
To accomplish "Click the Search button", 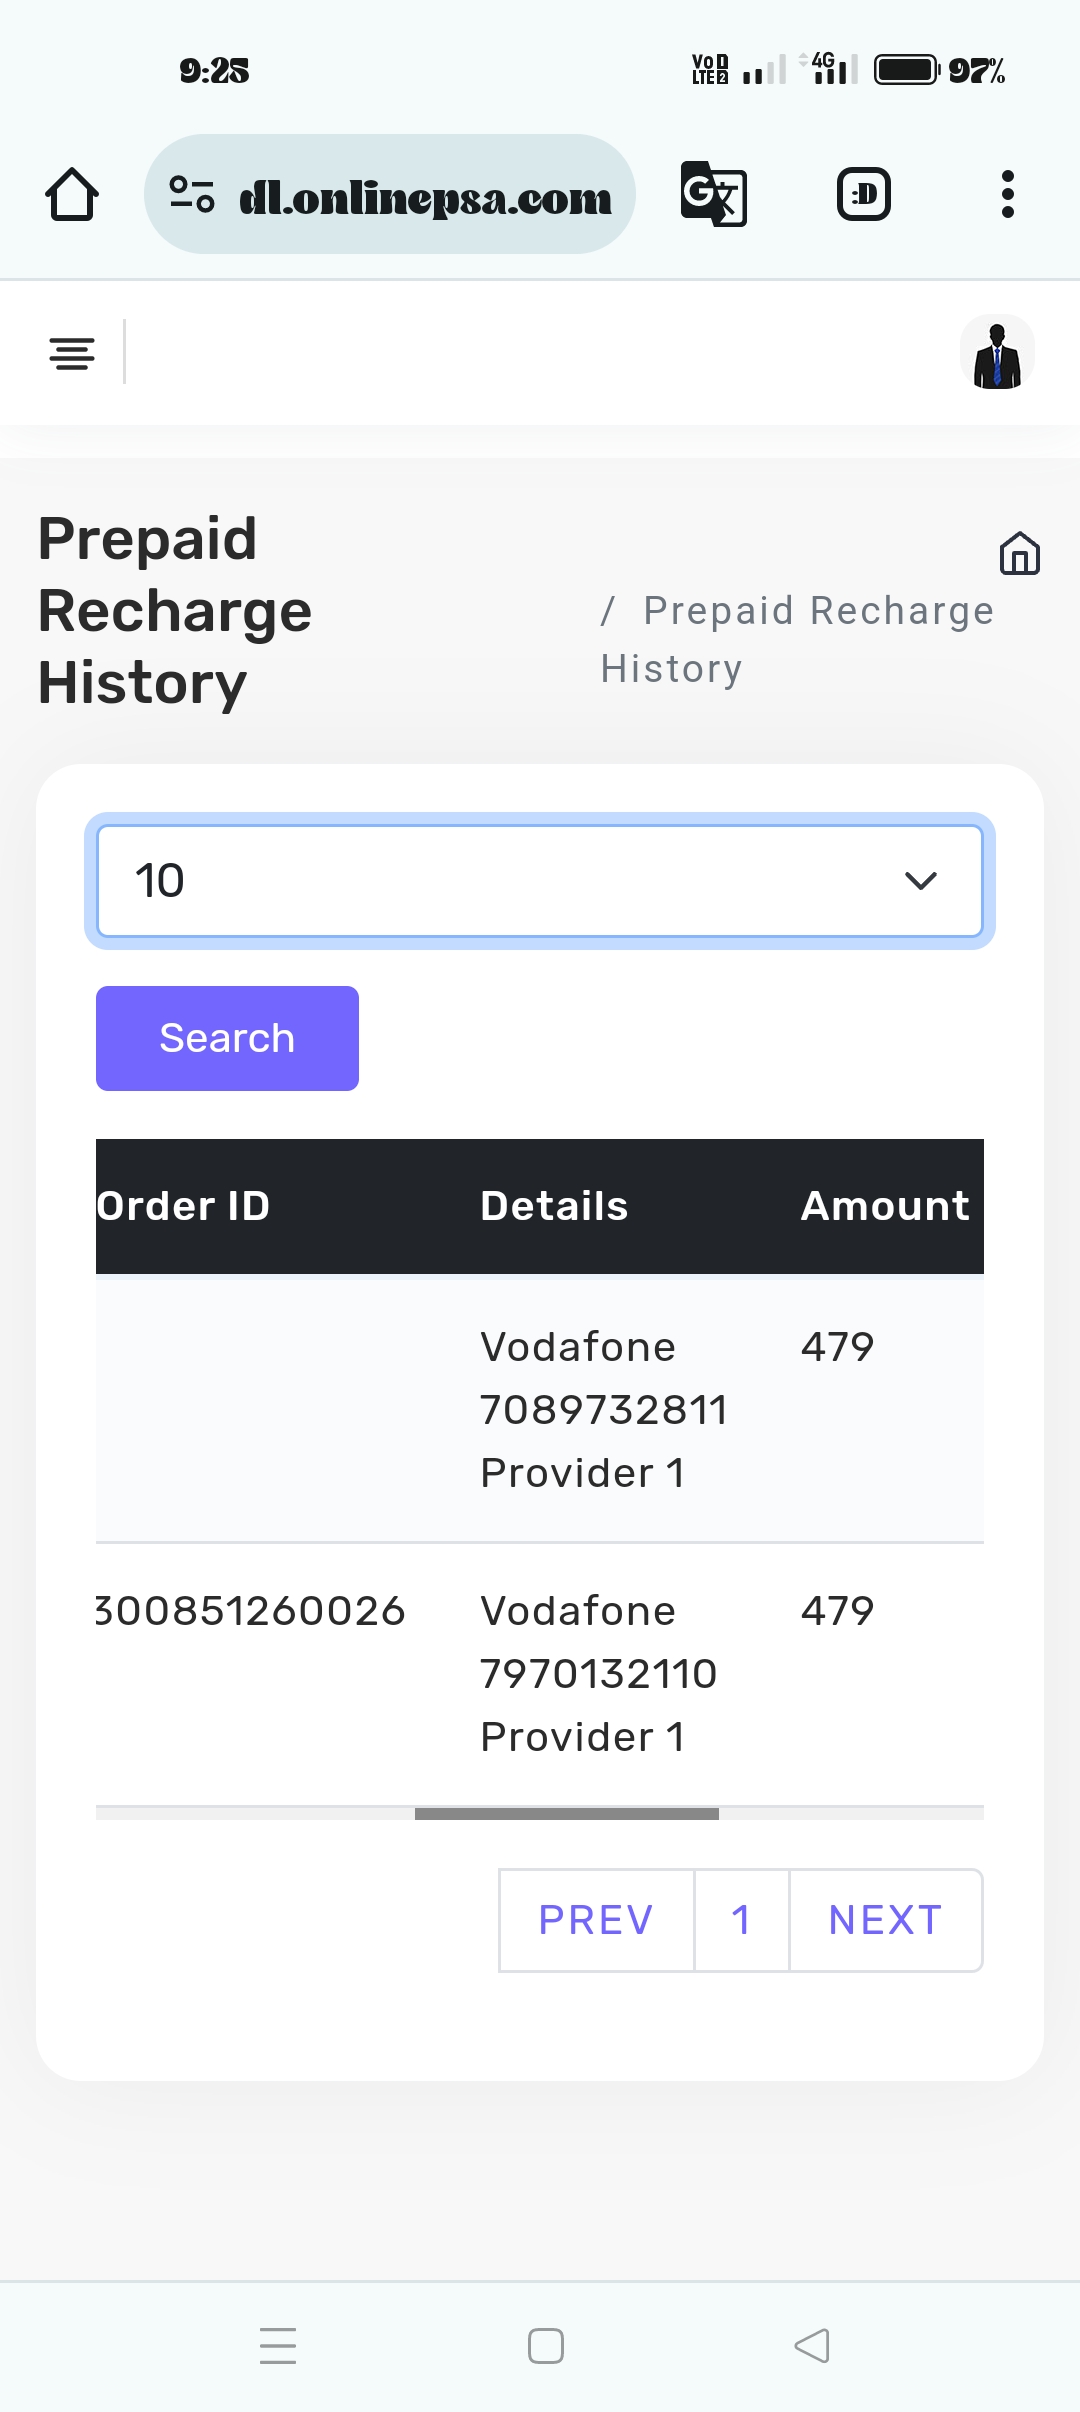I will click(x=227, y=1038).
